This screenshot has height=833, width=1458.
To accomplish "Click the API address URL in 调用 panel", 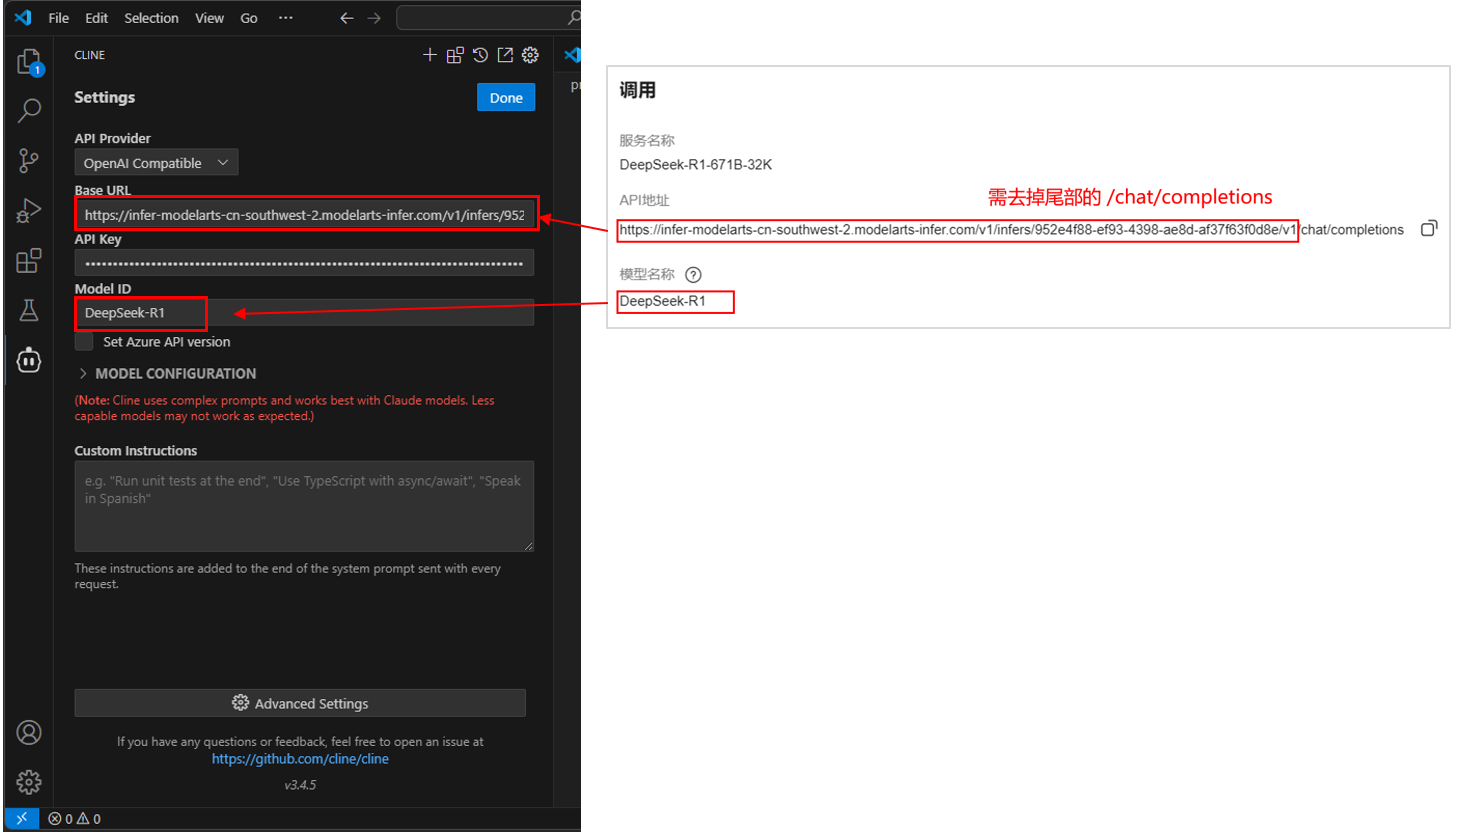I will [x=1012, y=230].
